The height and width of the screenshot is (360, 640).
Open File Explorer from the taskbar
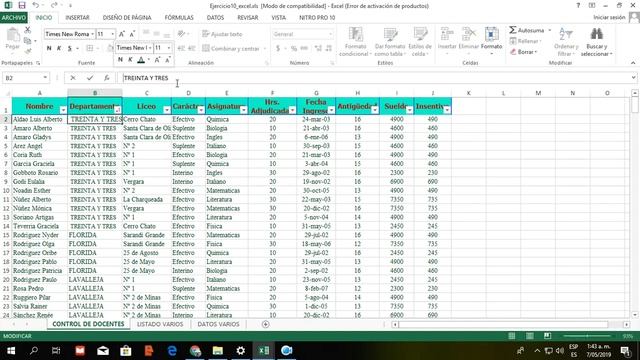(218, 351)
